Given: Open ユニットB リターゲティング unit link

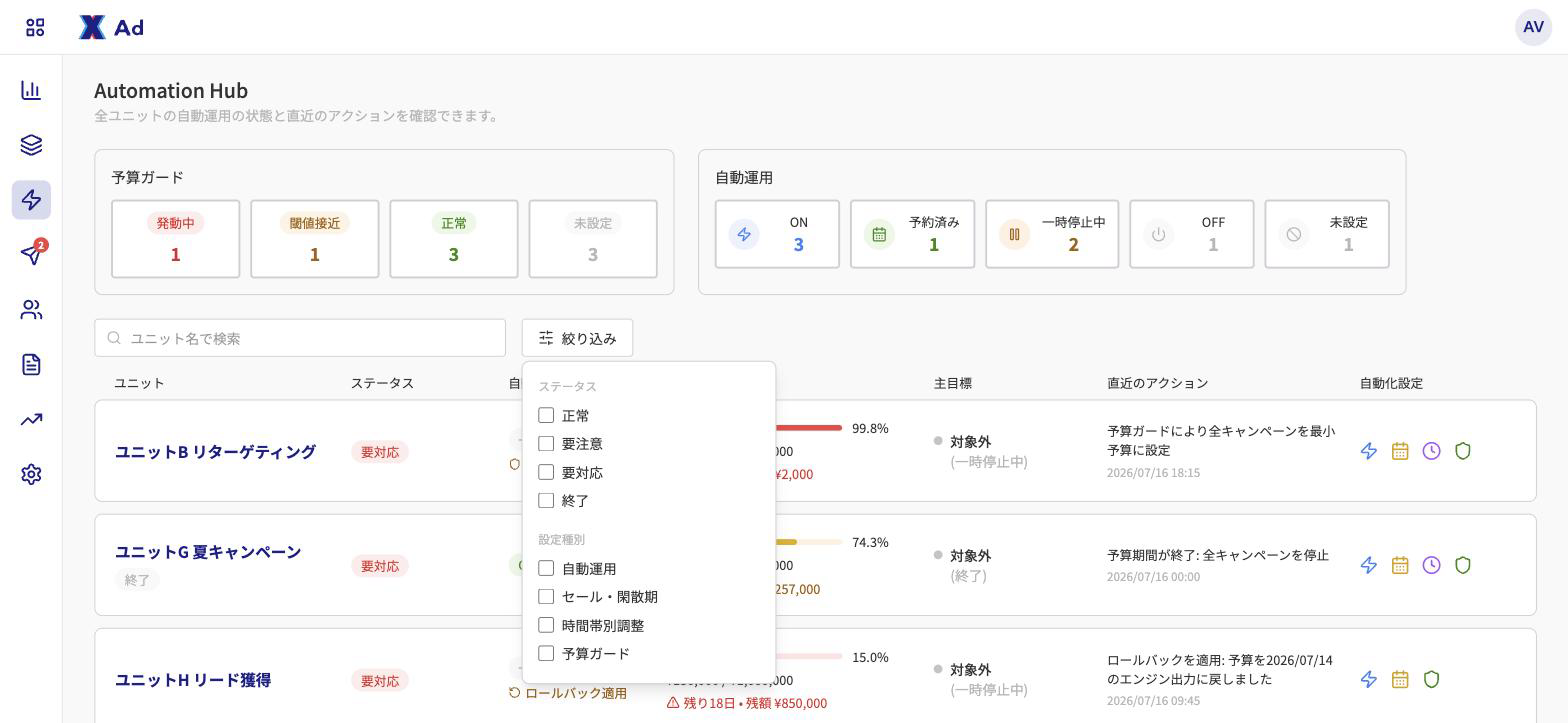Looking at the screenshot, I should (215, 452).
